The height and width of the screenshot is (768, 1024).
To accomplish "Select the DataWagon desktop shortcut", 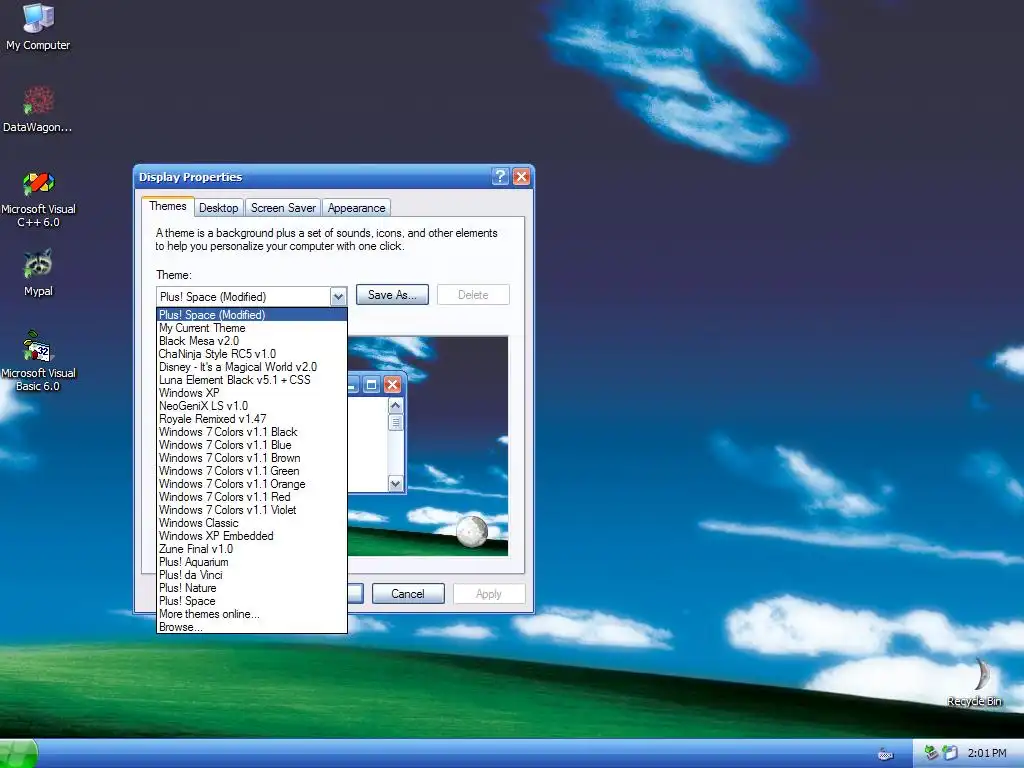I will (x=38, y=108).
